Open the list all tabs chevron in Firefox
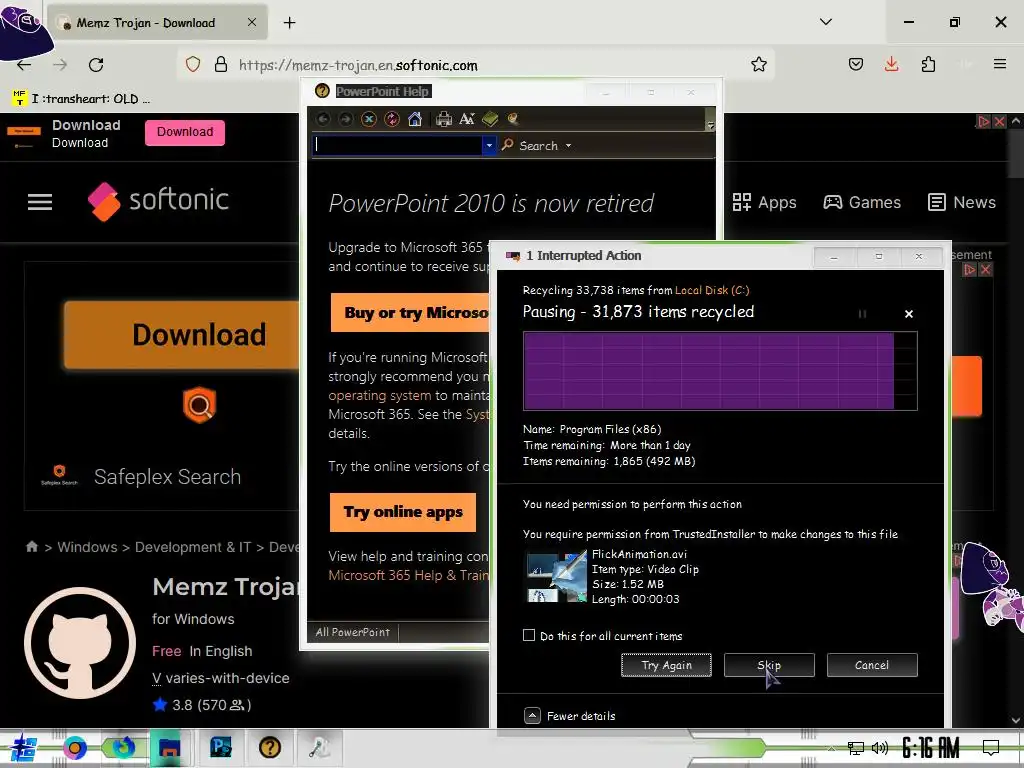Image resolution: width=1024 pixels, height=768 pixels. pyautogui.click(x=826, y=22)
